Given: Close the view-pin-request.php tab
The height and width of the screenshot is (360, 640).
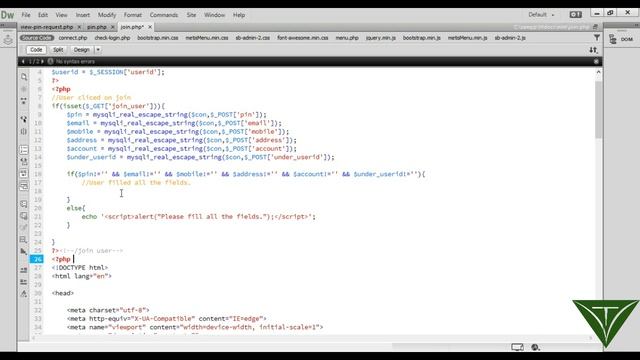Looking at the screenshot, I should 79,27.
